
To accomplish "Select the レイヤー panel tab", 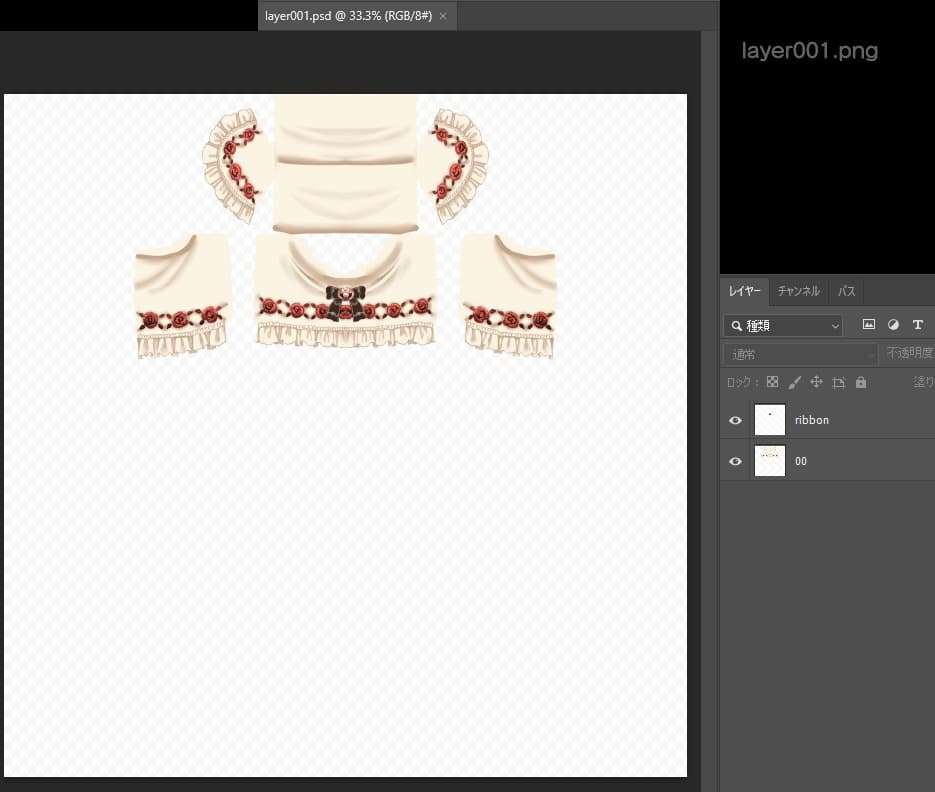I will tap(744, 291).
